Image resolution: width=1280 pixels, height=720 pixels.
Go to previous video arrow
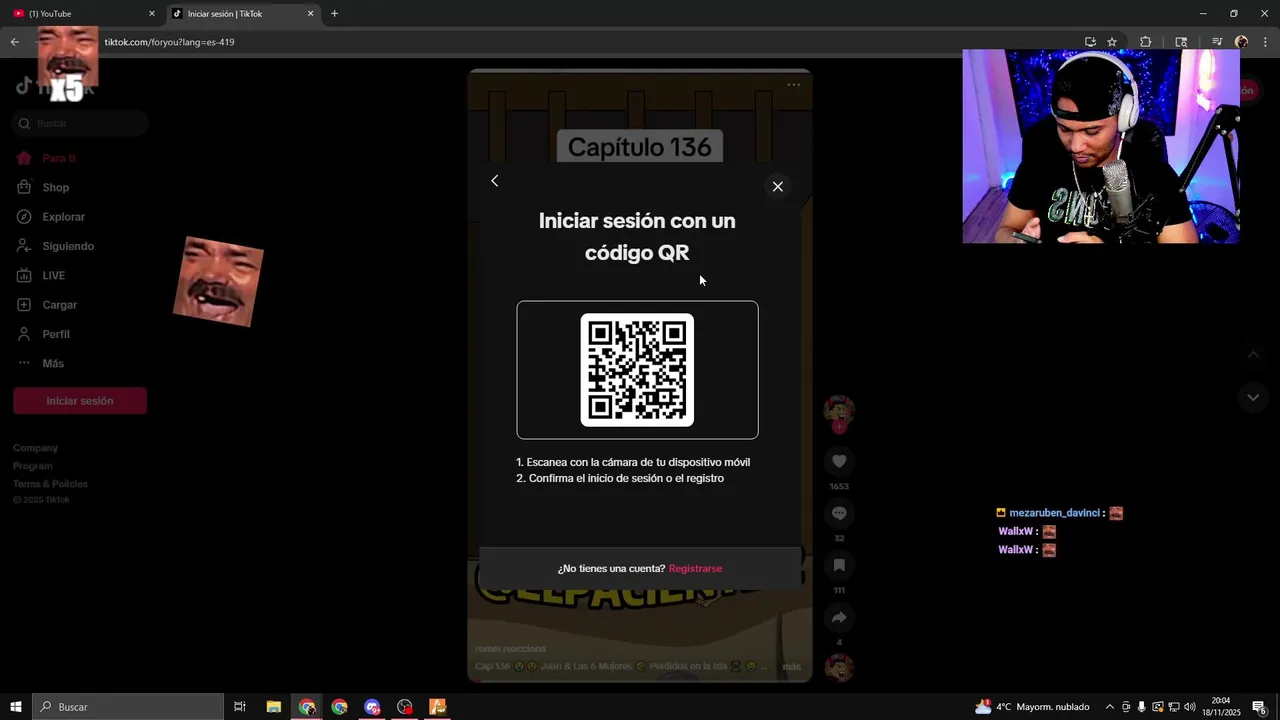point(1253,354)
